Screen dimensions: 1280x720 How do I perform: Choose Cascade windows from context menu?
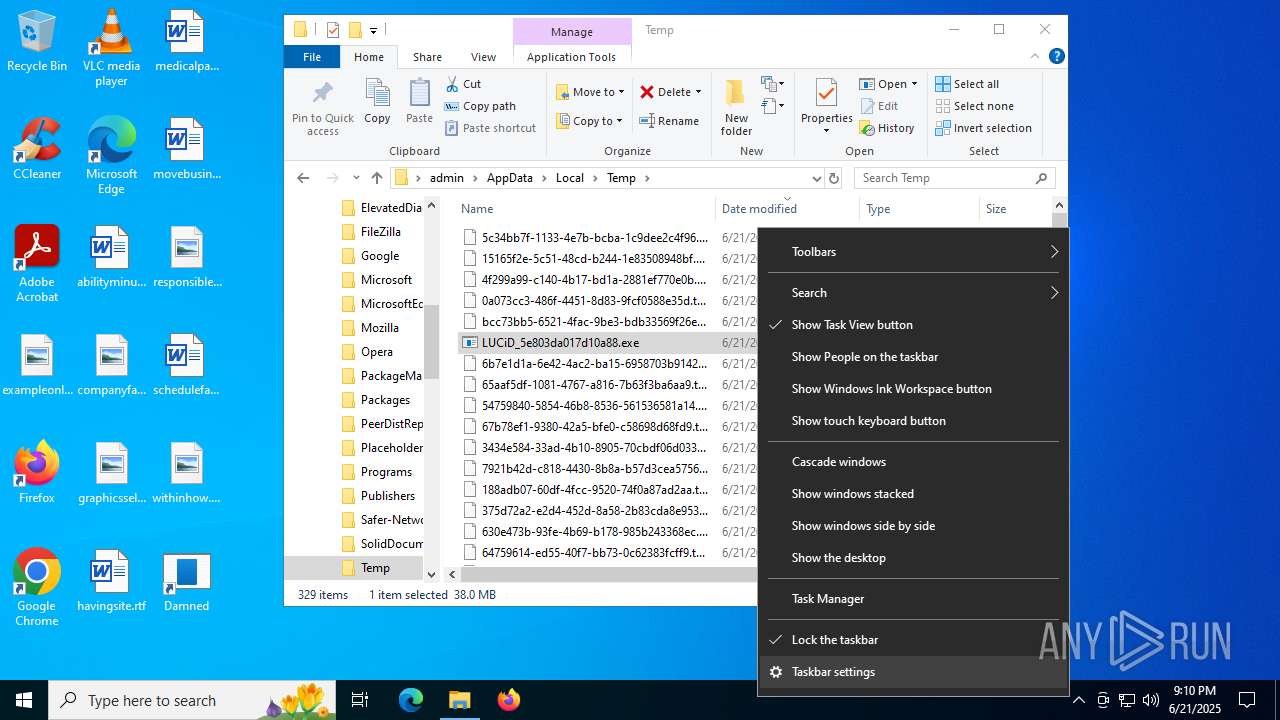[x=913, y=462]
